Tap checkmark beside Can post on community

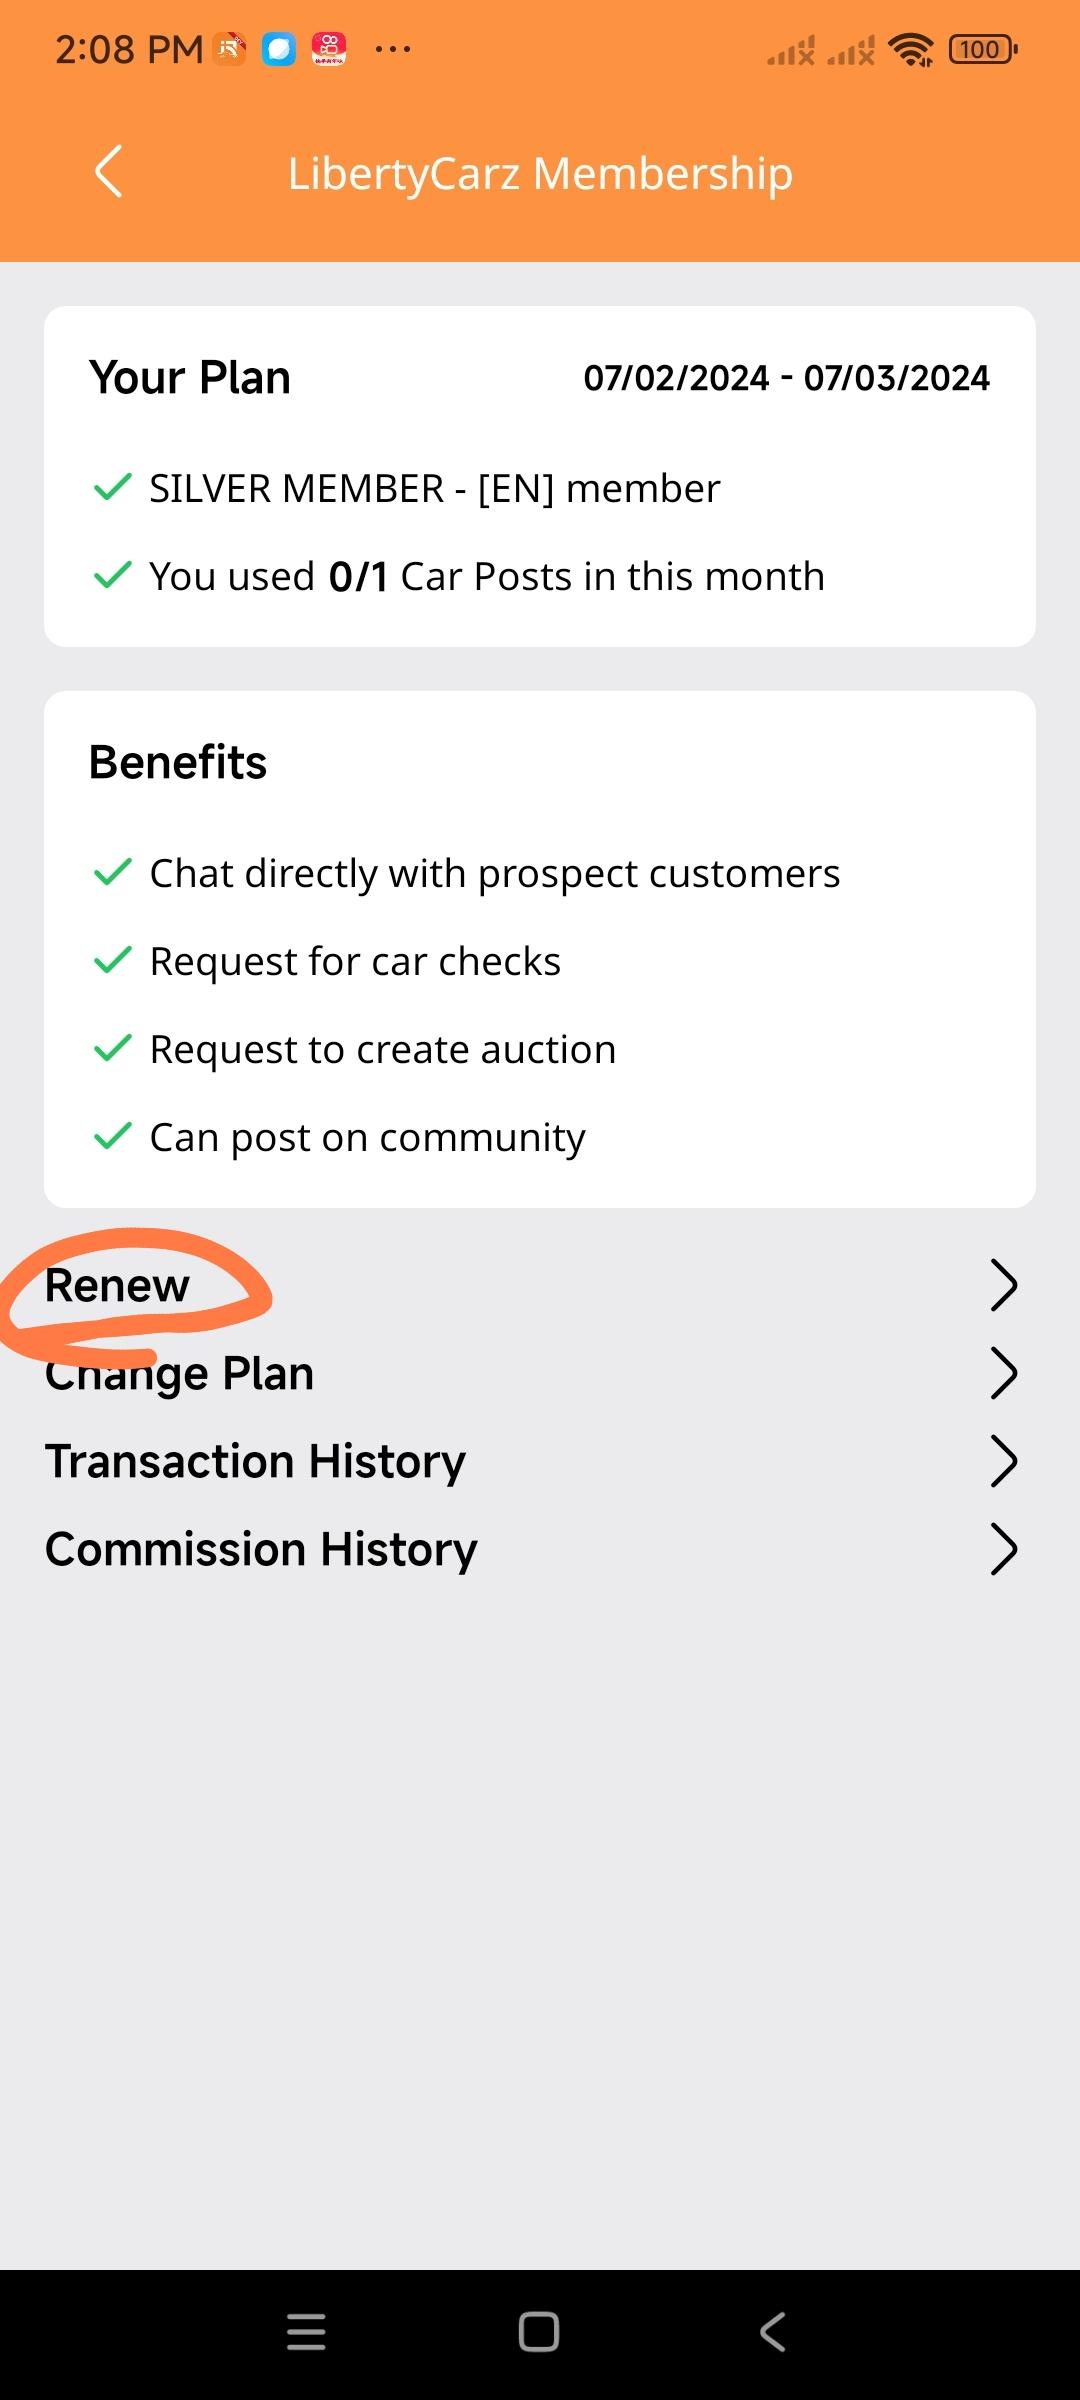112,1136
